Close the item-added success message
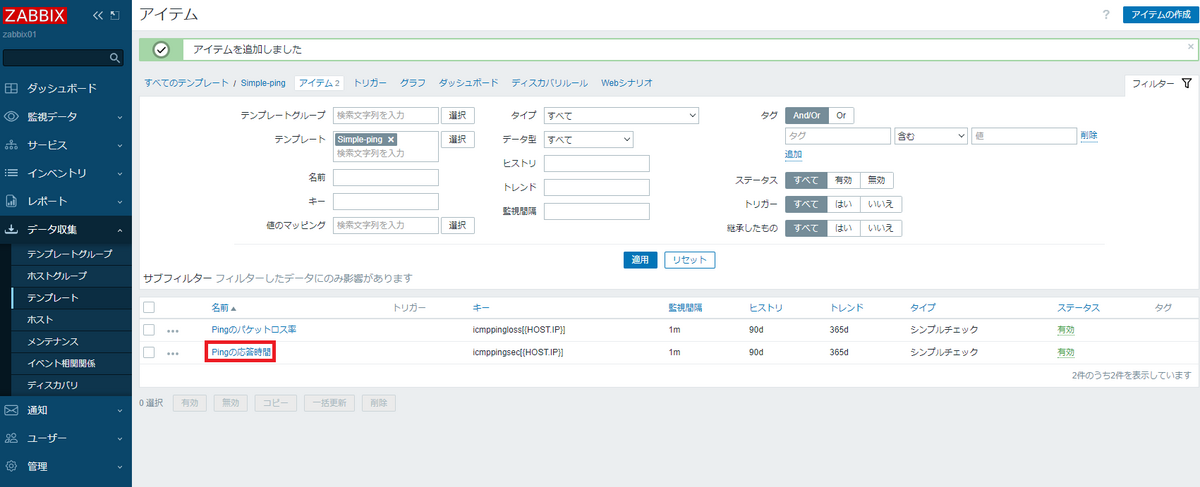The height and width of the screenshot is (487, 1200). tap(1190, 47)
